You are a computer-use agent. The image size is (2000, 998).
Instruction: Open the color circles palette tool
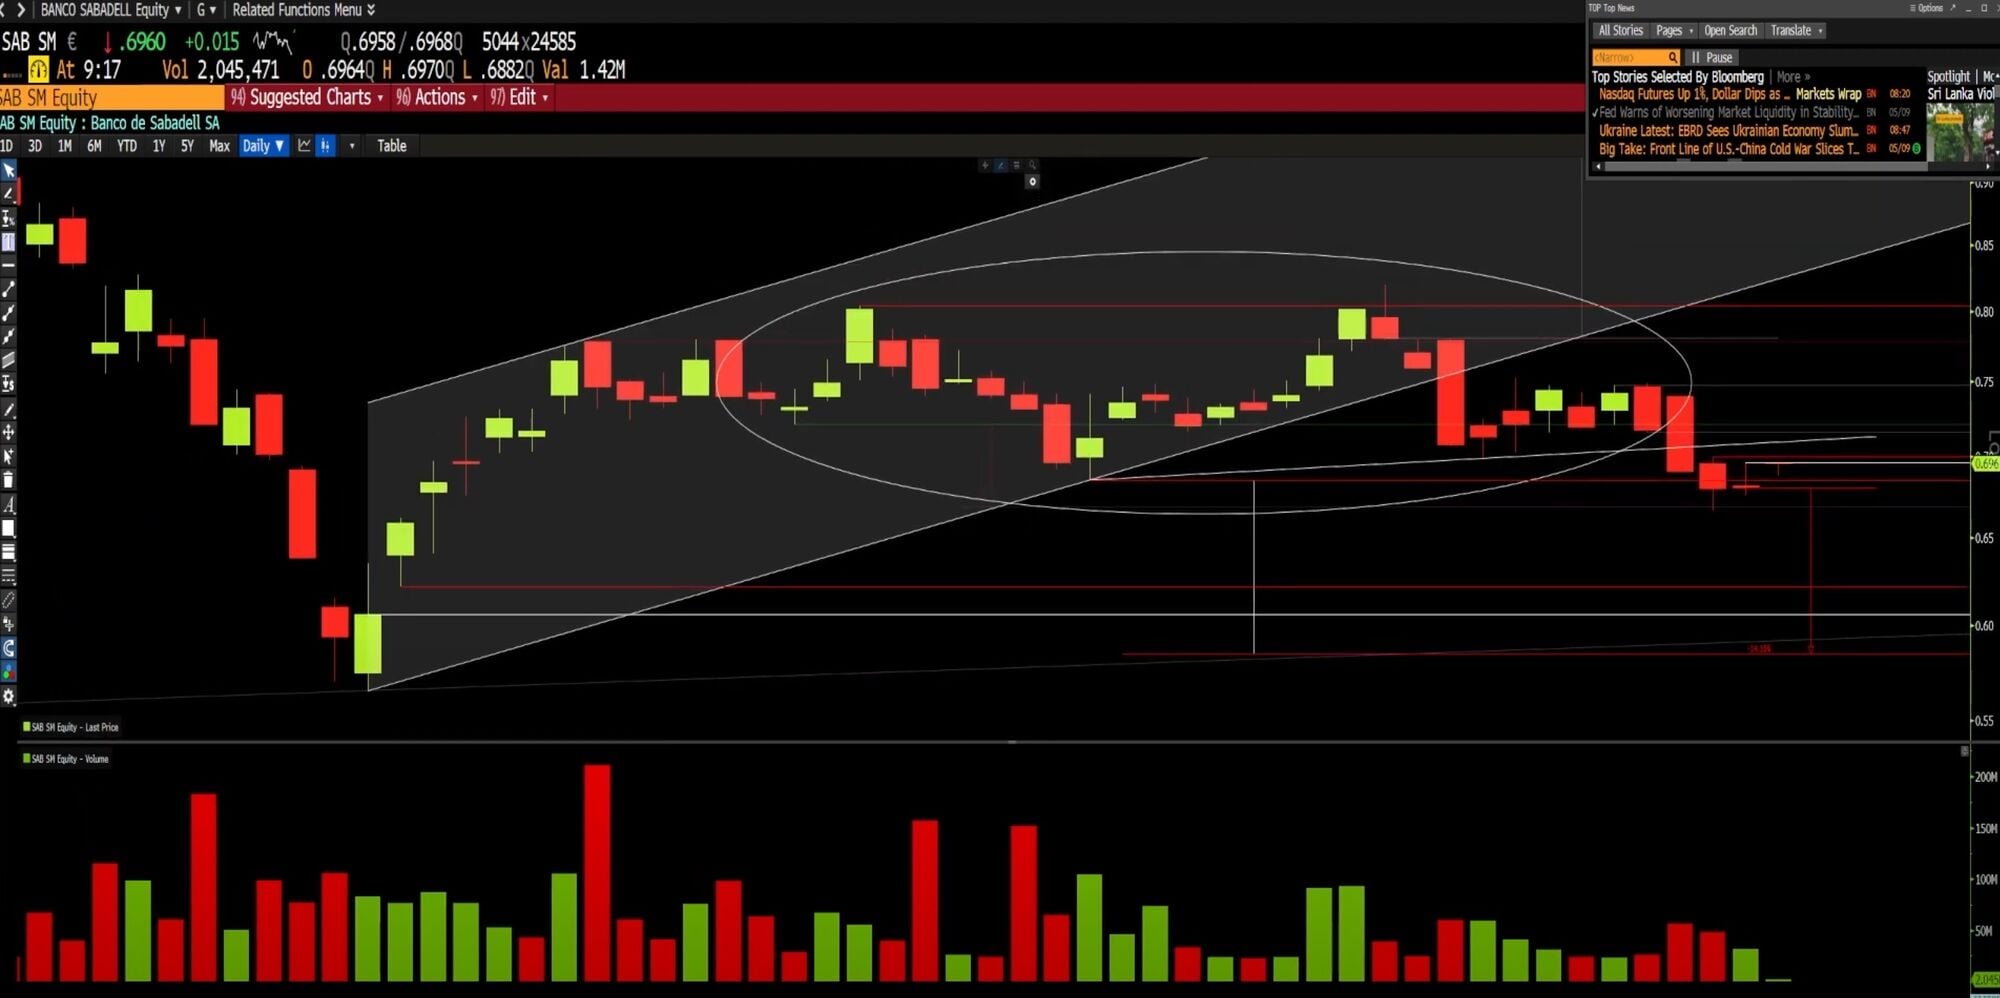coord(9,672)
